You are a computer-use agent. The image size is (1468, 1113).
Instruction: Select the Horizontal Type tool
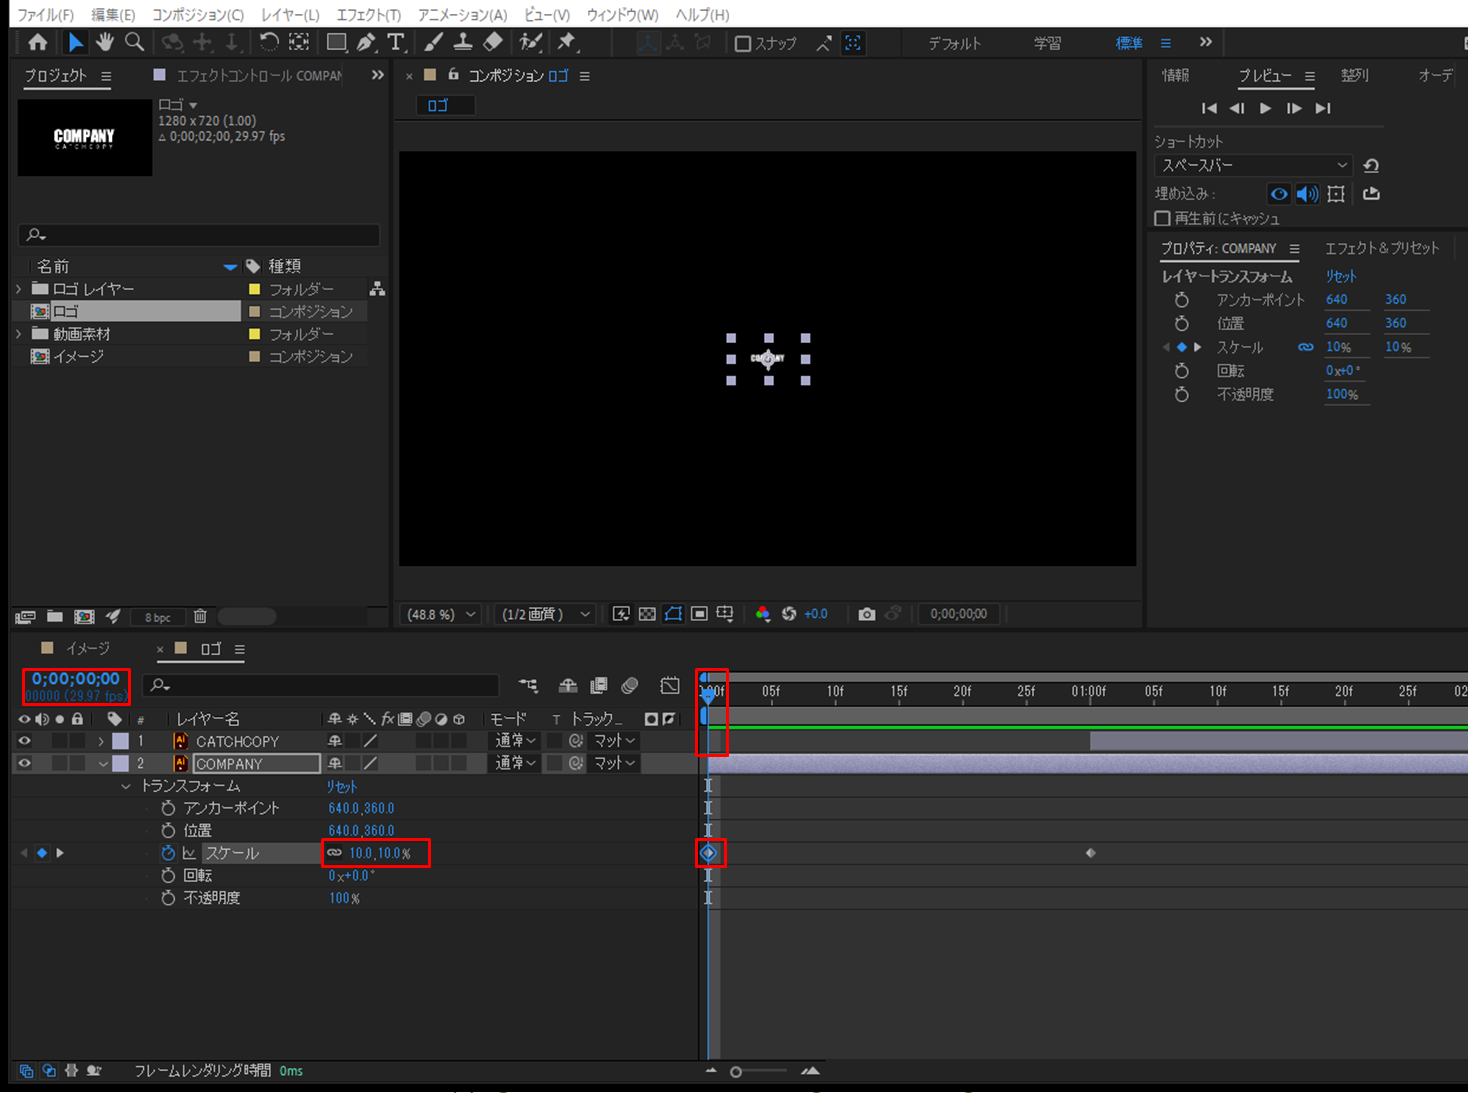pos(396,42)
